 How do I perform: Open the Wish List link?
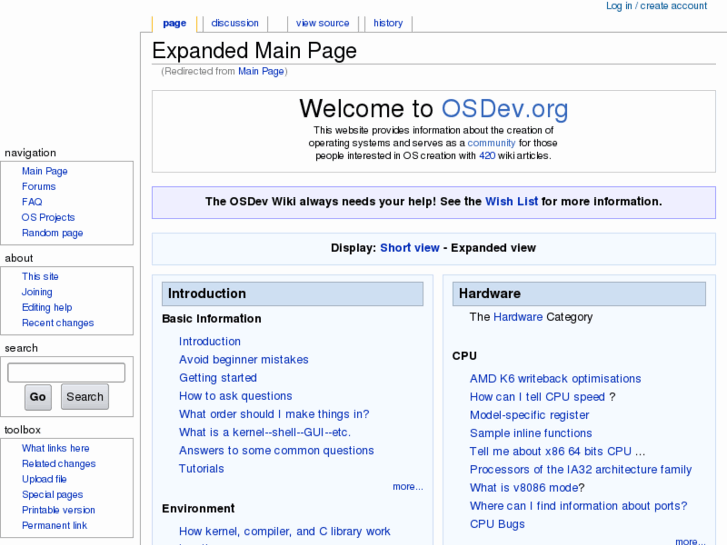point(511,201)
